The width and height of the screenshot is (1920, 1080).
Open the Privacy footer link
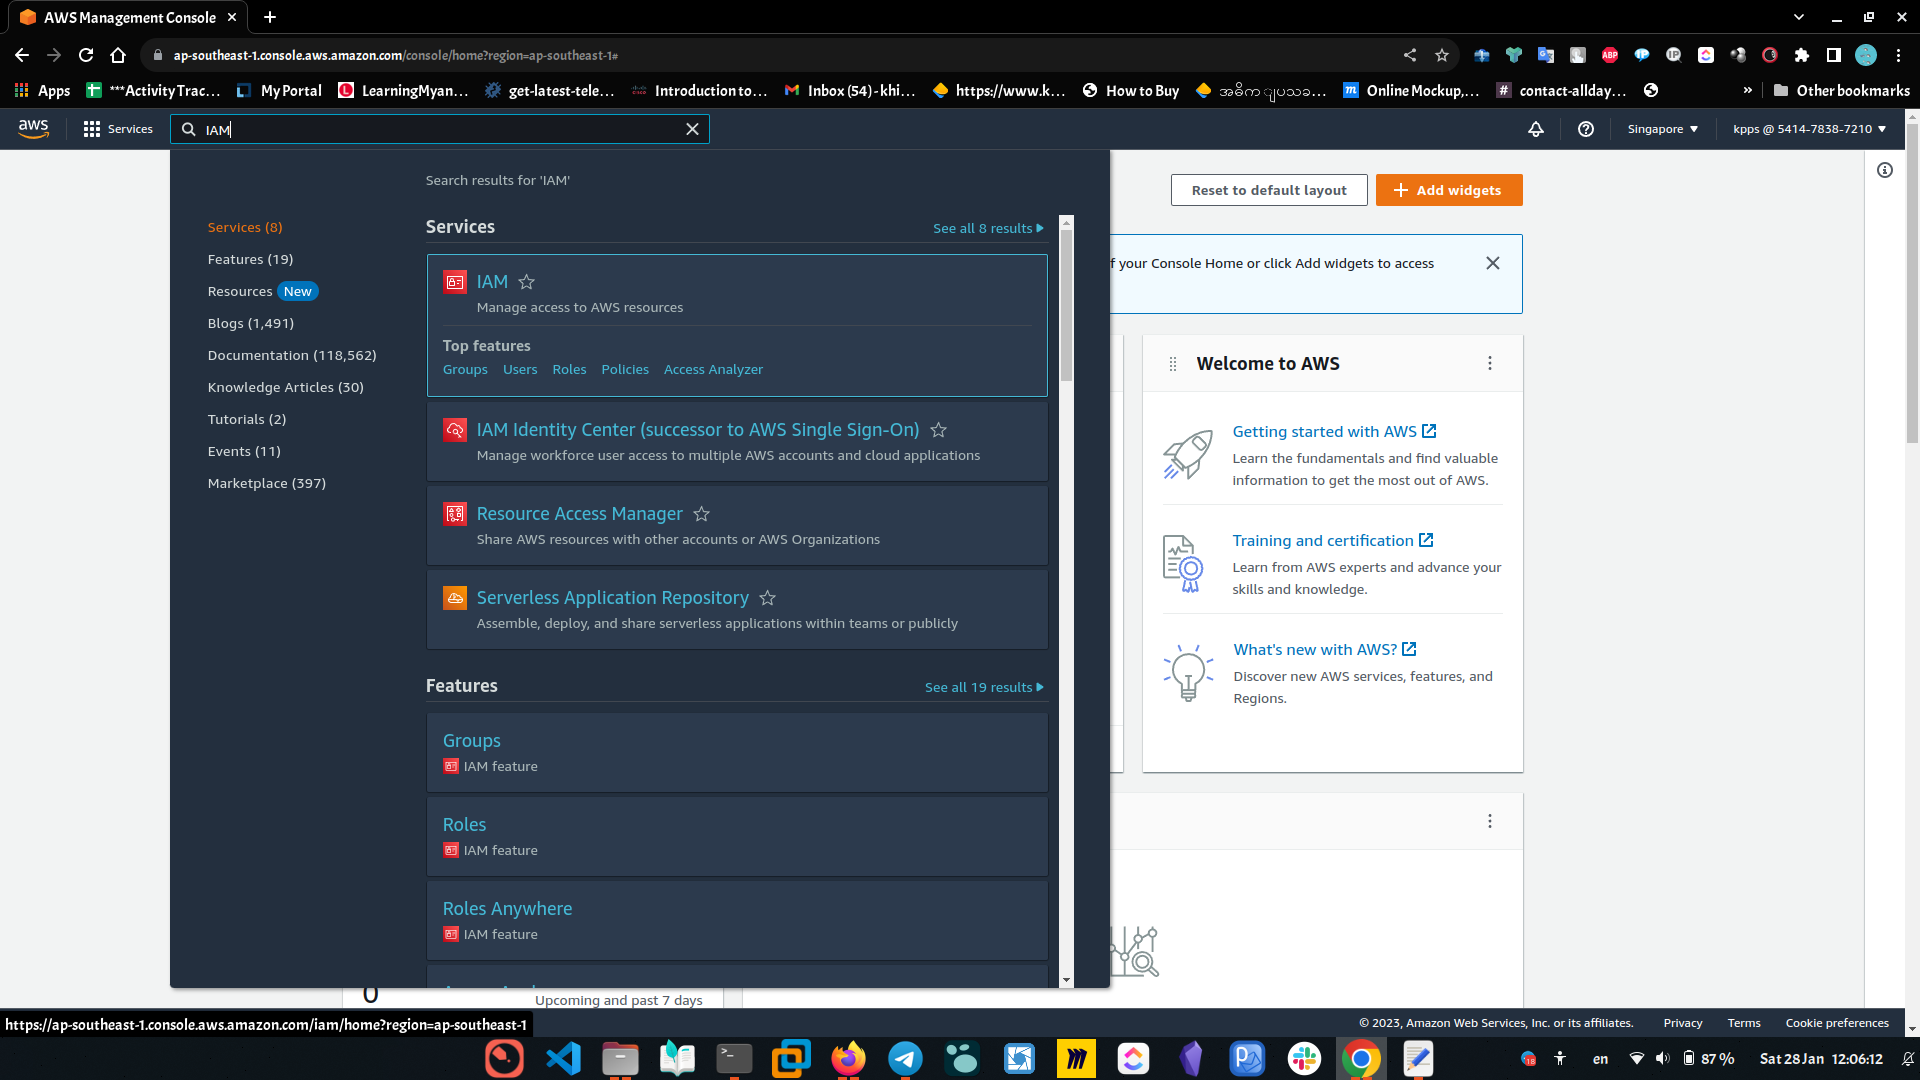coord(1683,1023)
